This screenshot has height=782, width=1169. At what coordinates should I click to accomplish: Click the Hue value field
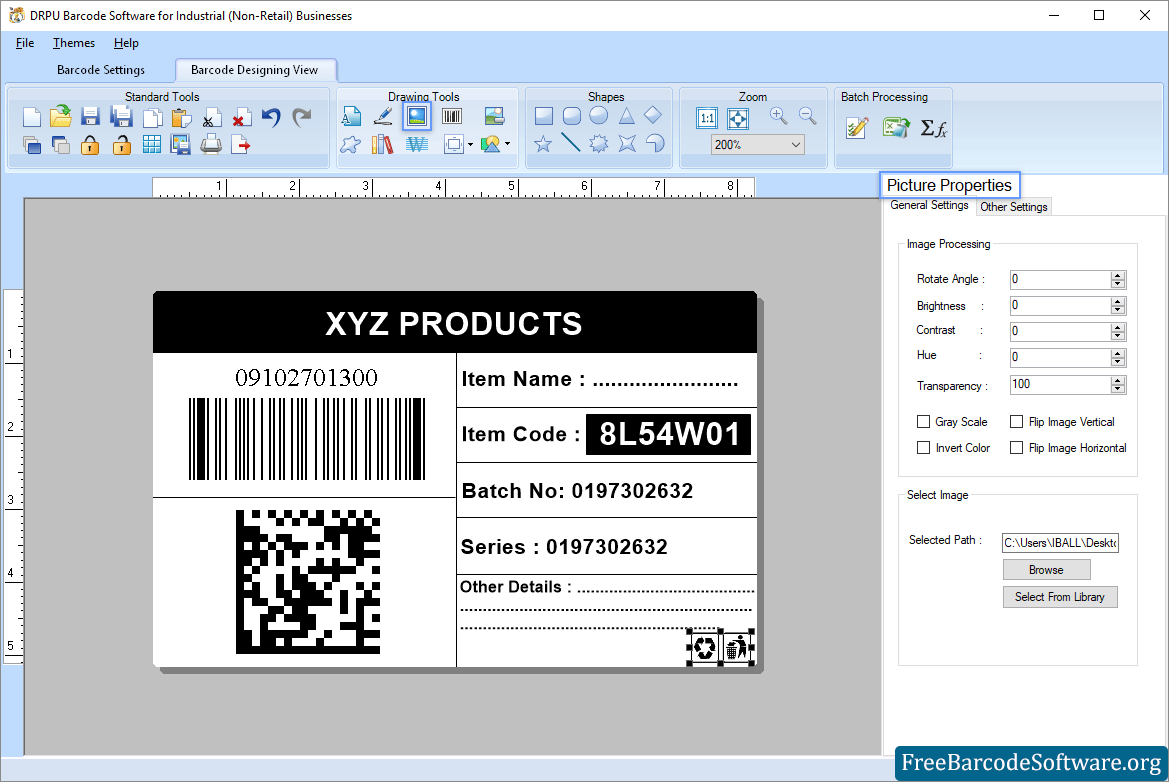point(1059,357)
